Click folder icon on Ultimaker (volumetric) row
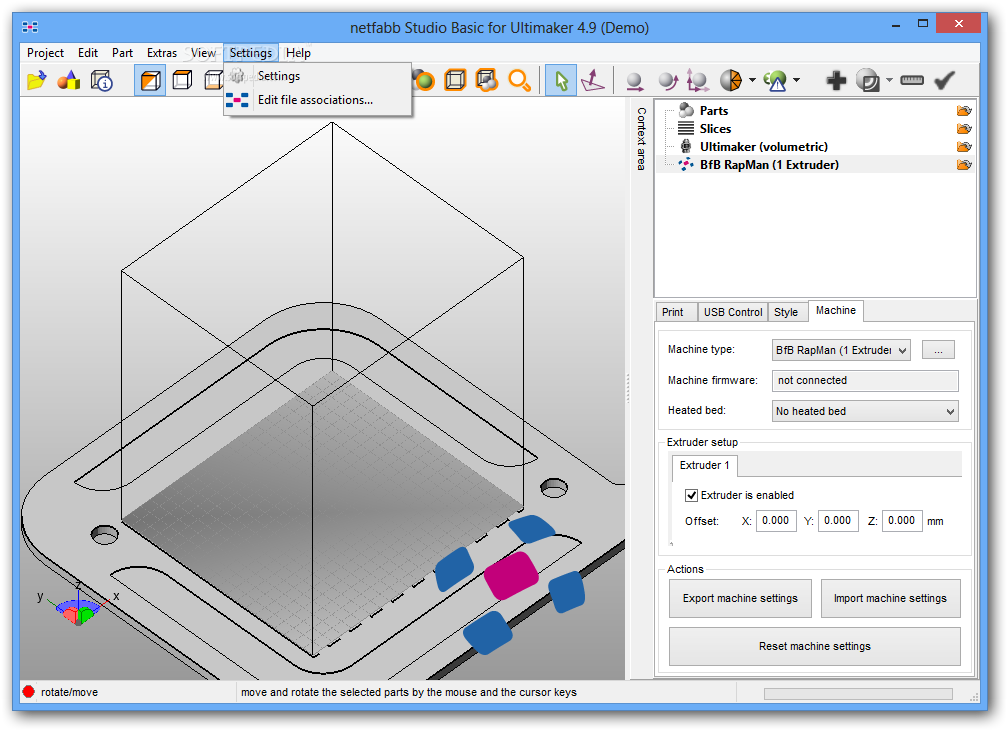Viewport: 1008px width, 731px height. [x=964, y=147]
